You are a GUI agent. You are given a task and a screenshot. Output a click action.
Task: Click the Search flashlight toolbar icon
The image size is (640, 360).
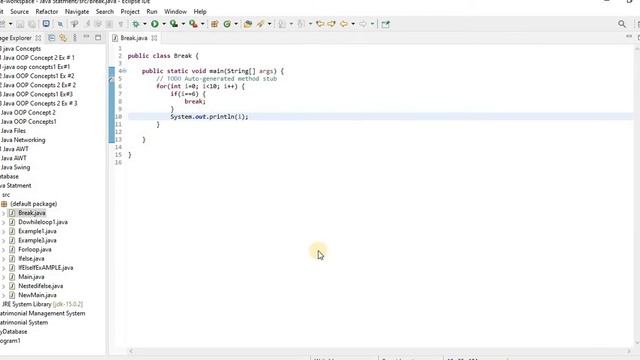[x=260, y=24]
